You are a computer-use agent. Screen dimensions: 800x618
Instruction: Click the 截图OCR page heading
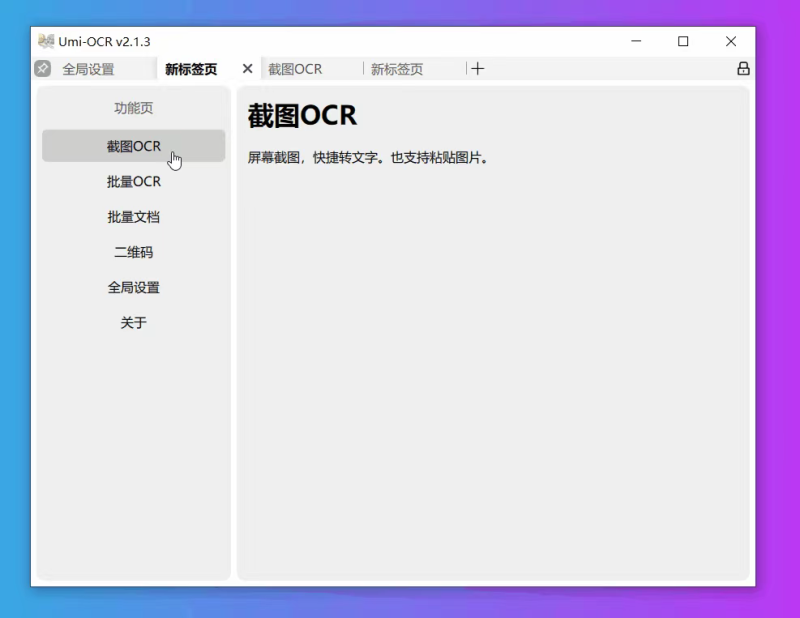click(302, 114)
